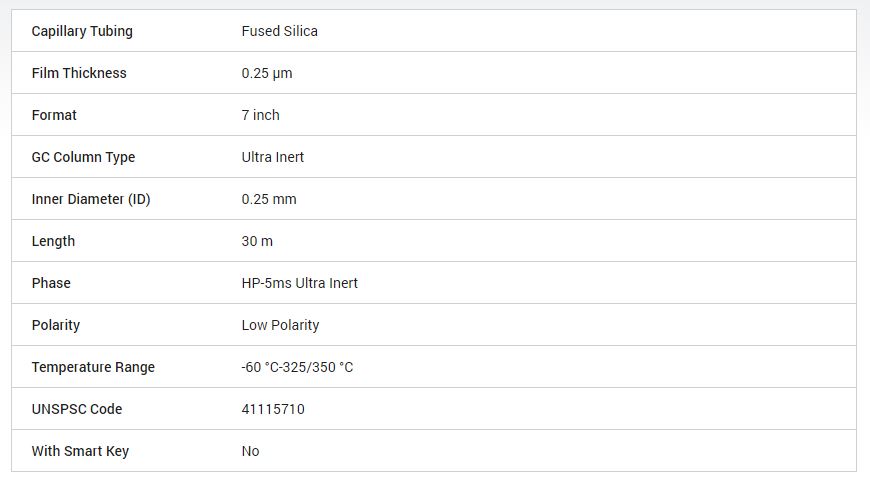Click the Length row label

point(53,241)
